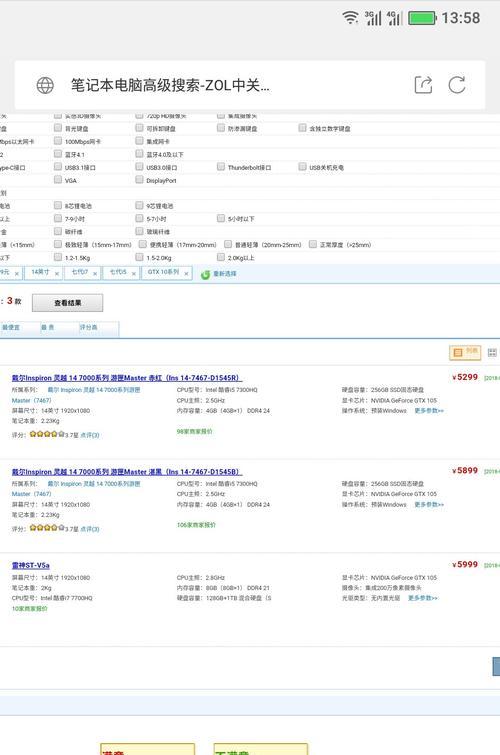500x755 pixels.
Task: Check the 100Mbps网卡 checkbox
Action: pyautogui.click(x=58, y=141)
